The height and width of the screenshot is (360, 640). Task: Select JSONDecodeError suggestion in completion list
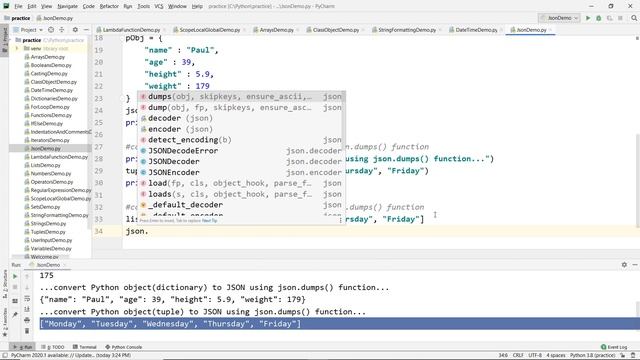pyautogui.click(x=241, y=151)
